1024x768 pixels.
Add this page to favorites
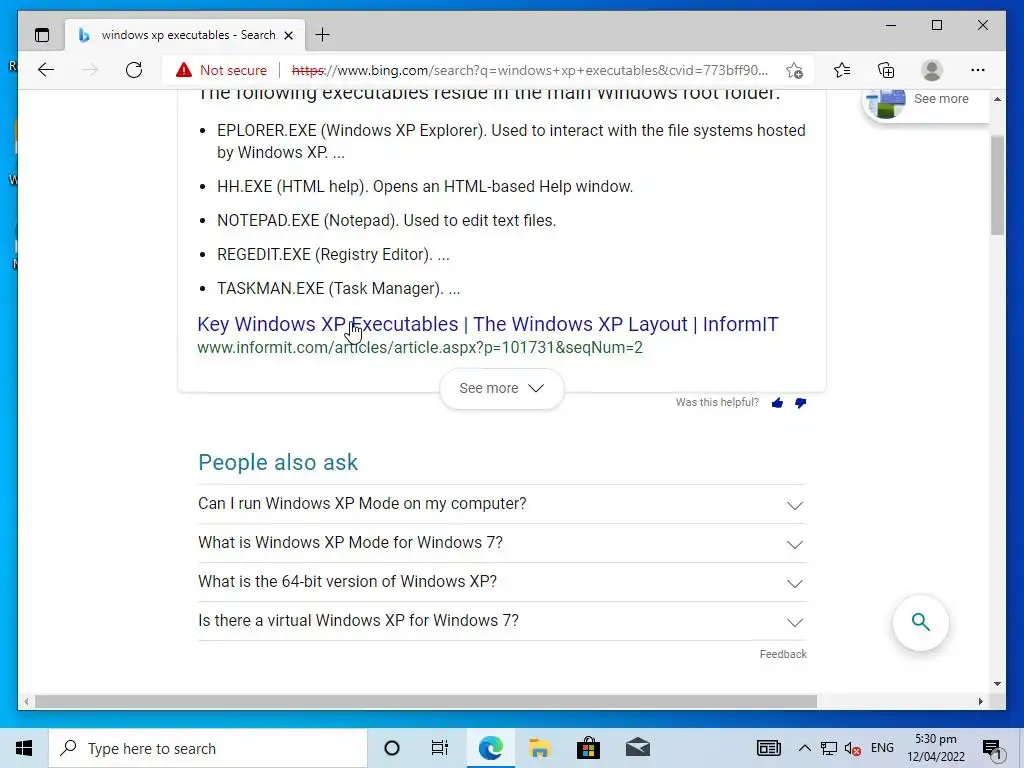[x=794, y=70]
